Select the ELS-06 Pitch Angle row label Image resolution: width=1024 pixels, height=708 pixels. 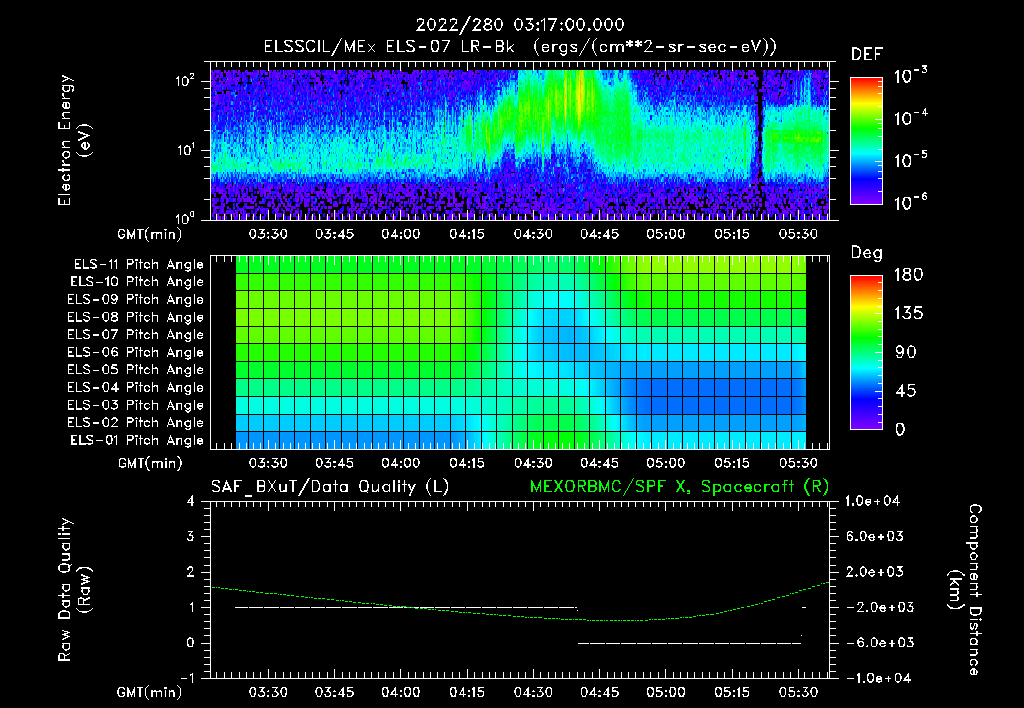[135, 352]
